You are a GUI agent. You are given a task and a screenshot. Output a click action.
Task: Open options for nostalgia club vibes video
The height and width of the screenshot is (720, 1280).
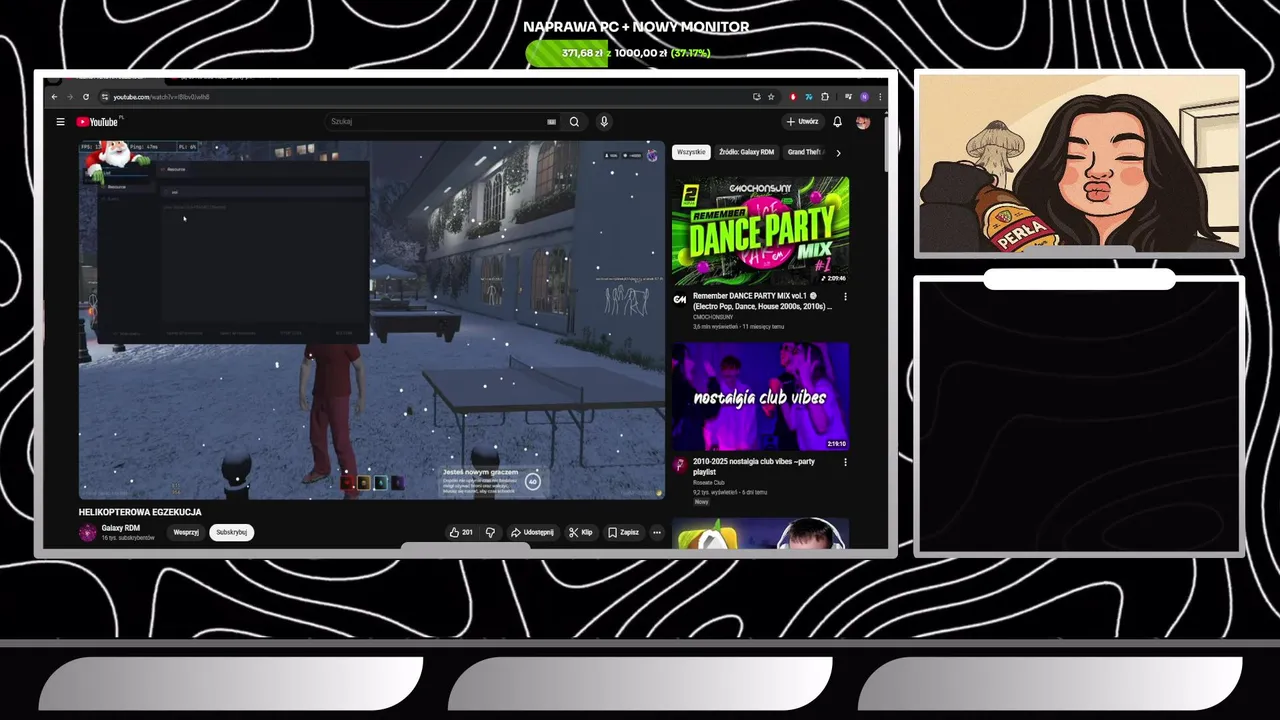click(x=845, y=463)
